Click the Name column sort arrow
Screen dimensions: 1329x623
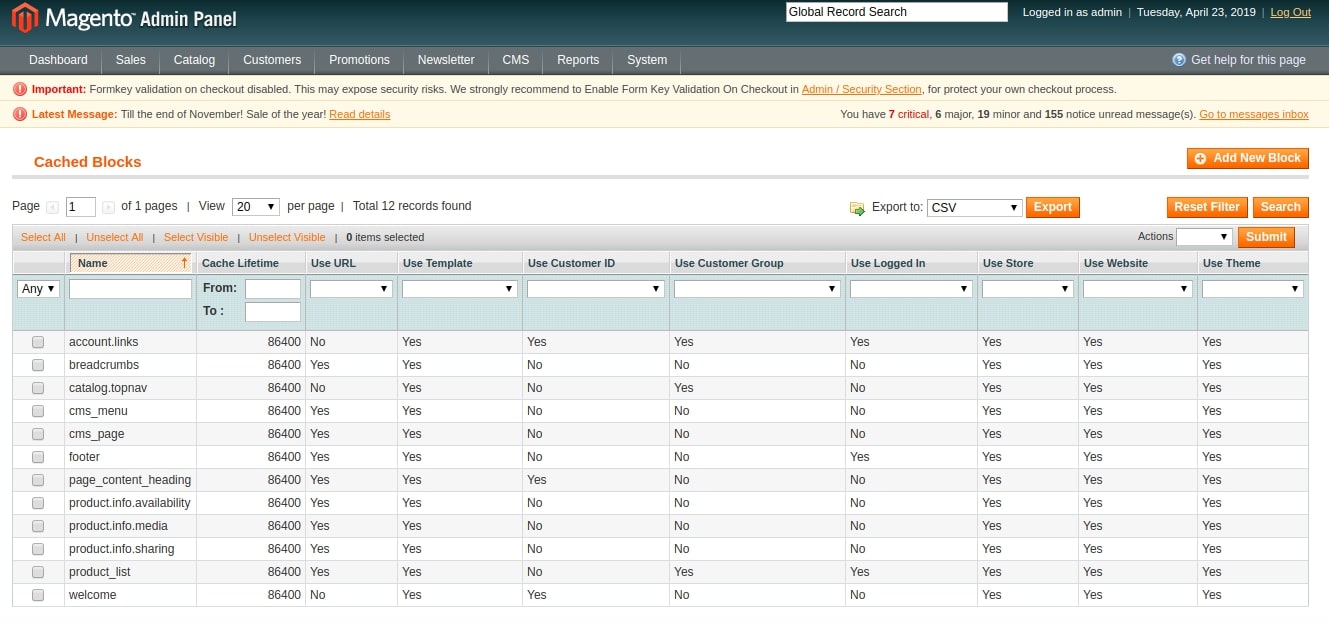click(x=184, y=263)
